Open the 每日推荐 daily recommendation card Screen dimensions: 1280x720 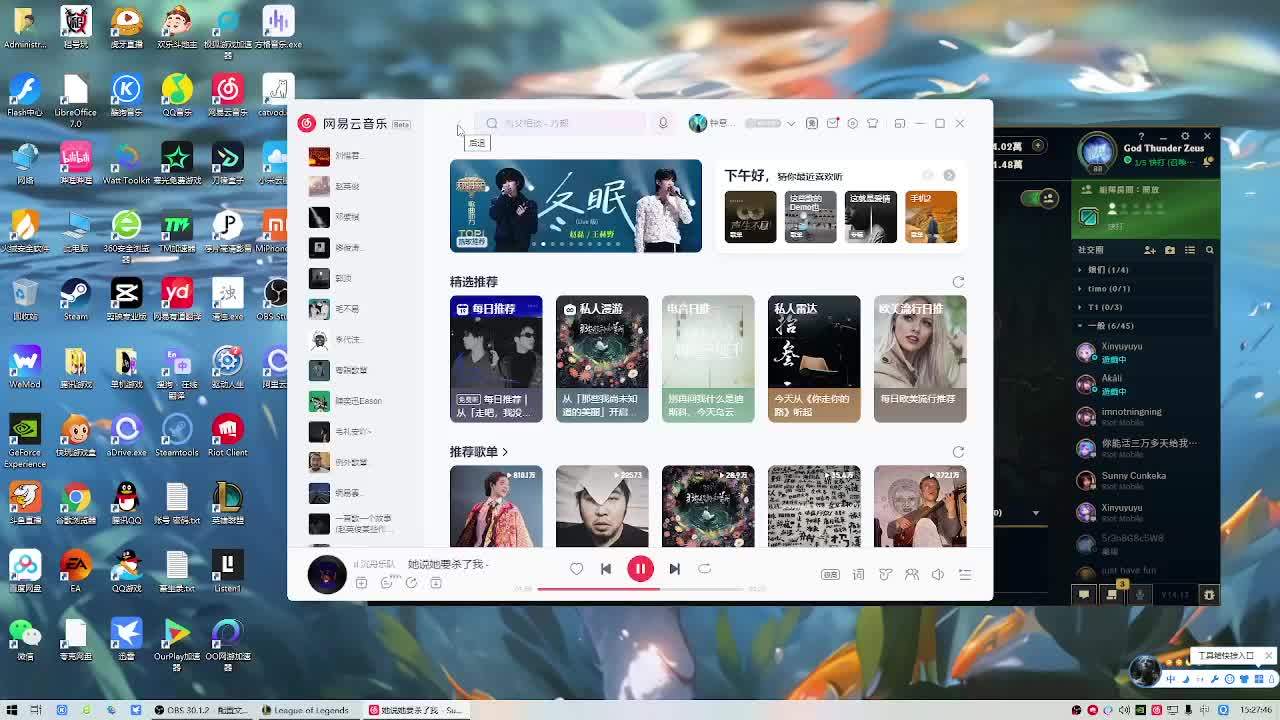(496, 358)
